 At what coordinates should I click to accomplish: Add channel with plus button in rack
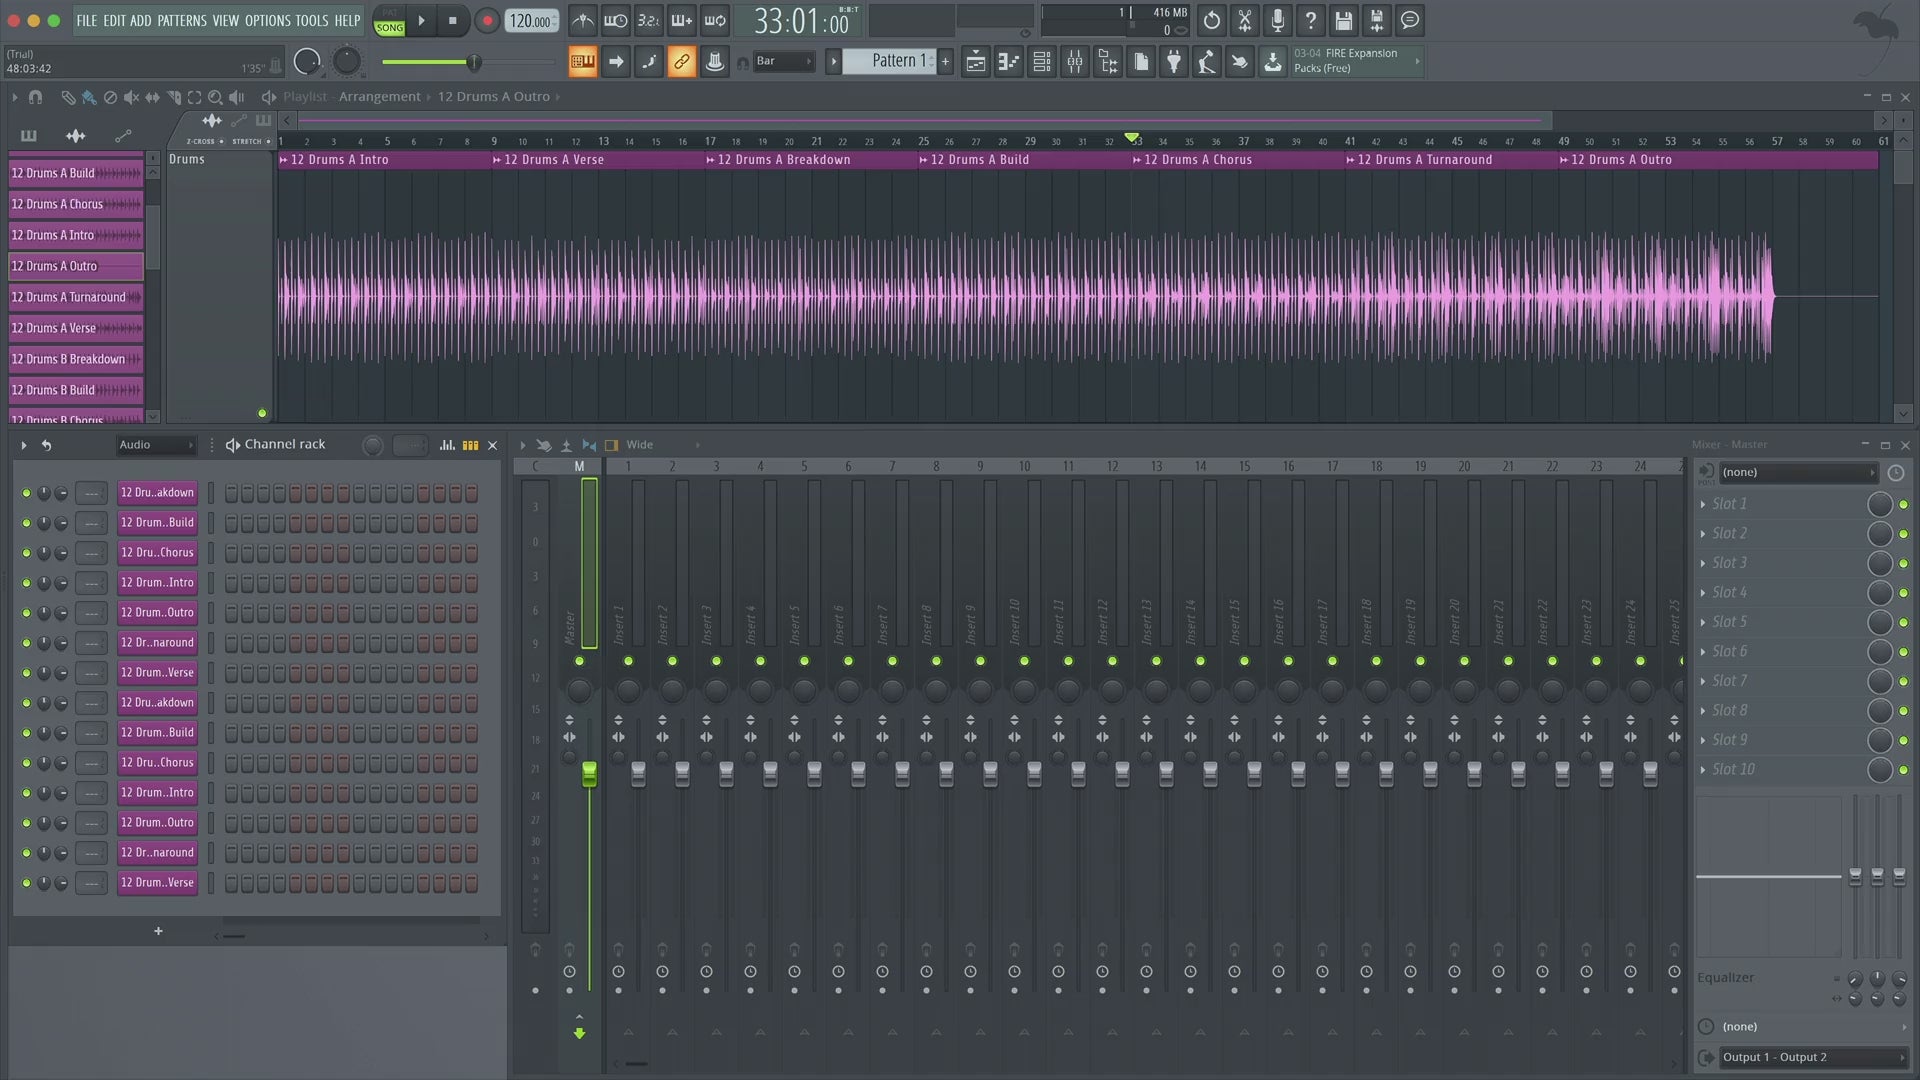pyautogui.click(x=158, y=931)
